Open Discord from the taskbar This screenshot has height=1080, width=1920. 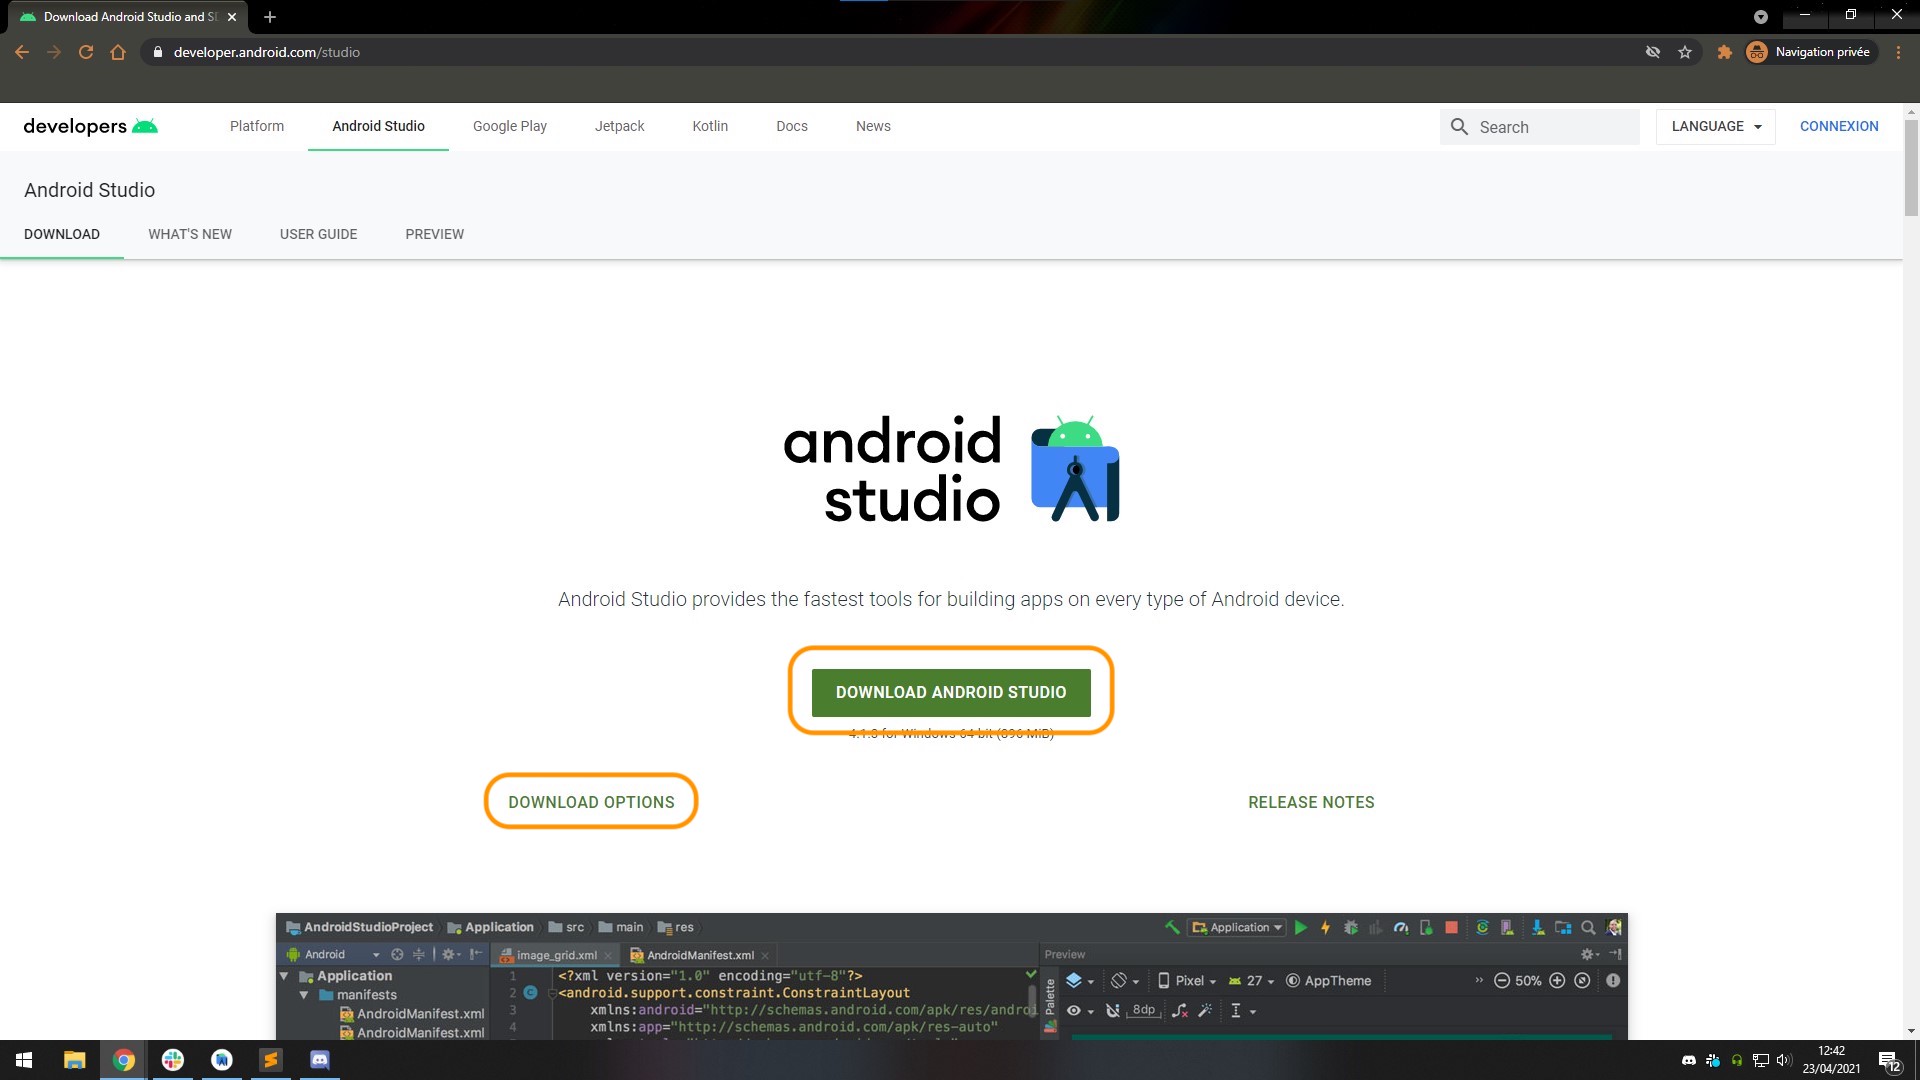point(320,1060)
